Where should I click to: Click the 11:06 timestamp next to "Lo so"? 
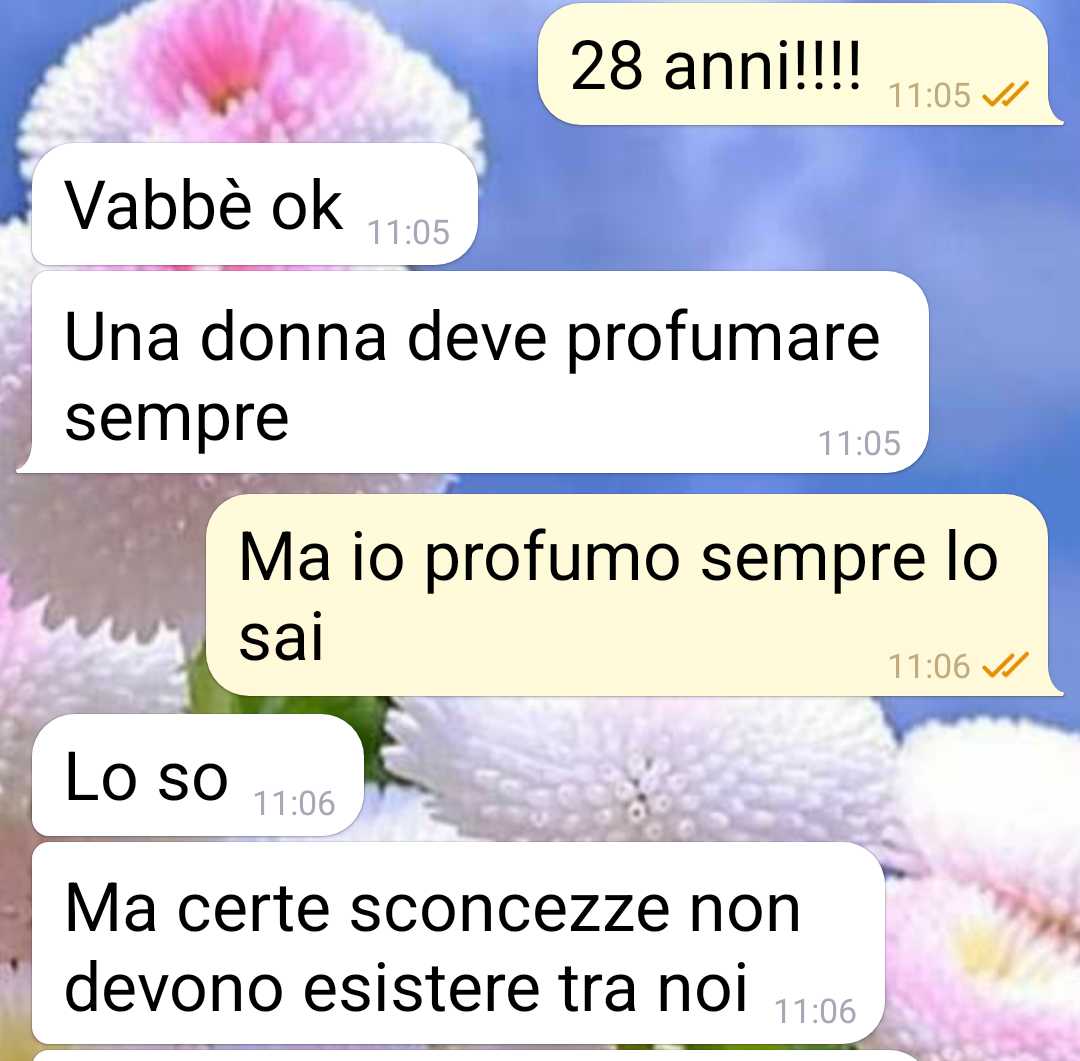click(294, 803)
